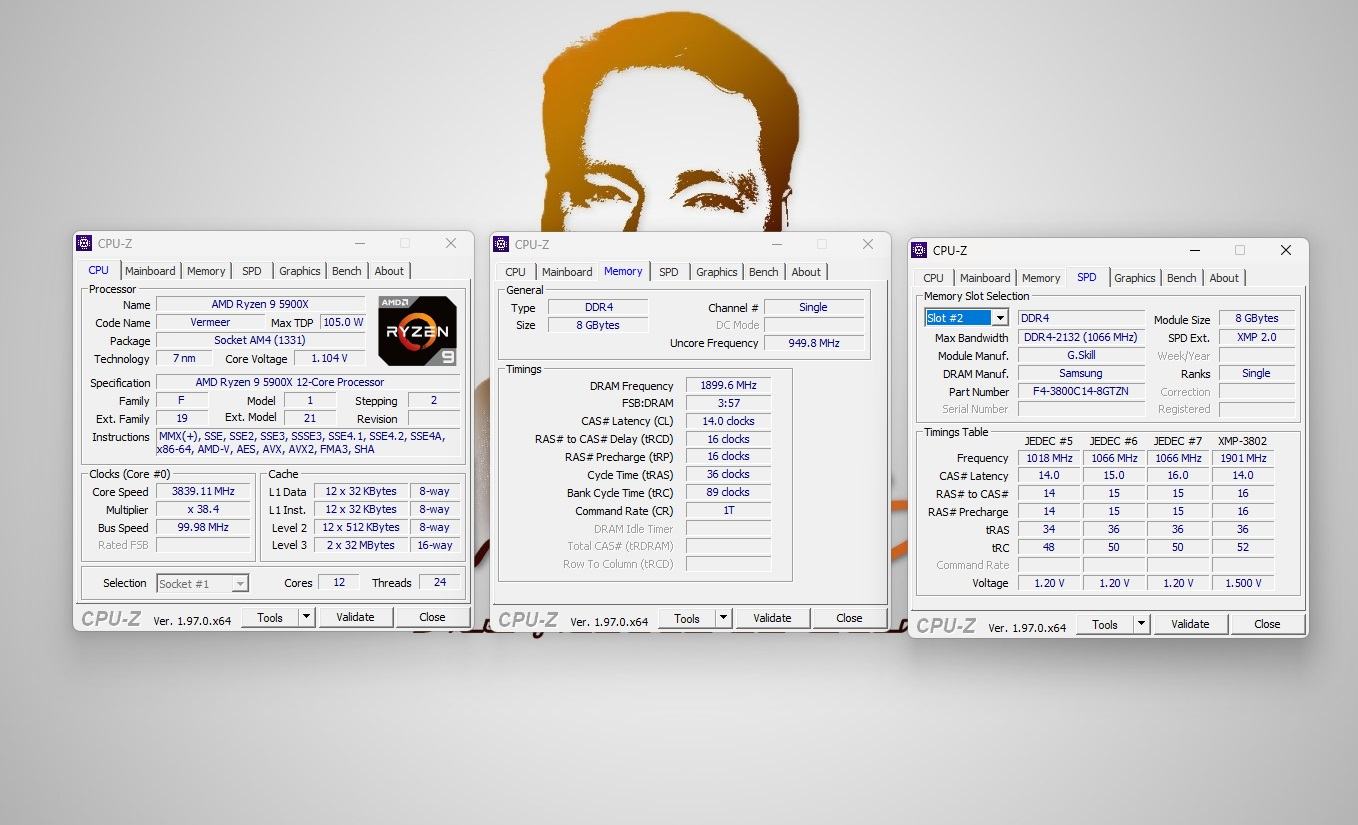Select Graphics tab in middle window
Screen dimensions: 1358x825
coord(717,272)
